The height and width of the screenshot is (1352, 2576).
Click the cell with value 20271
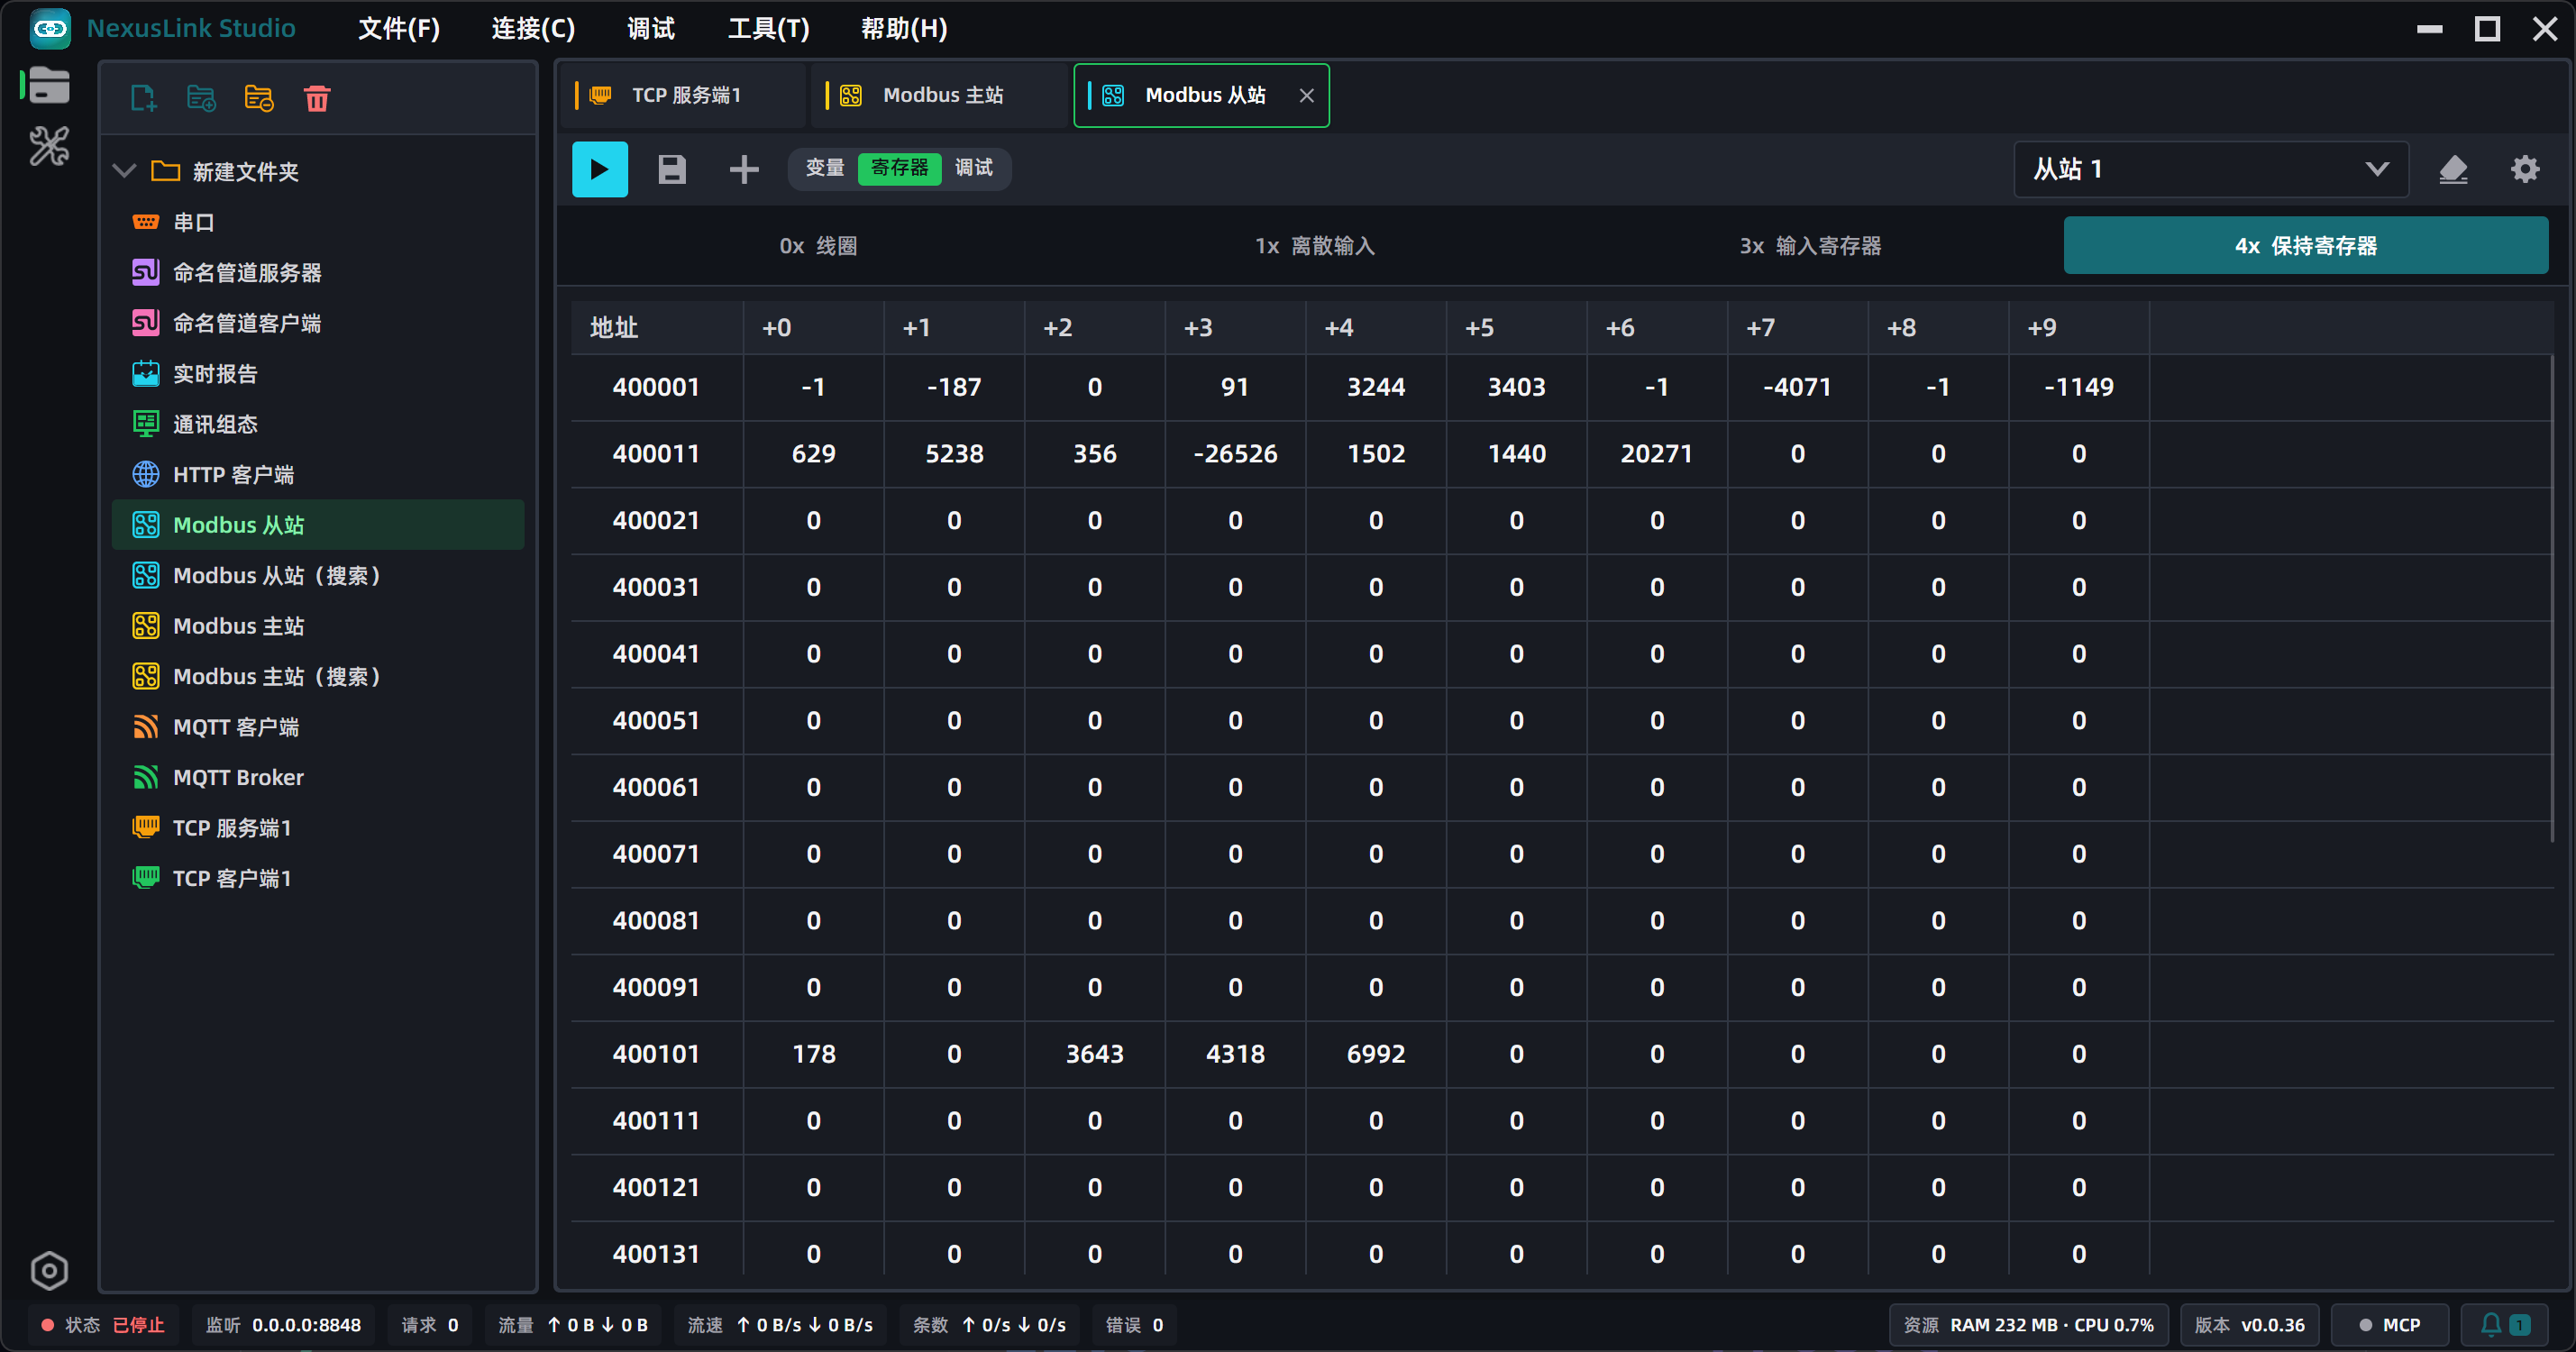point(1657,454)
